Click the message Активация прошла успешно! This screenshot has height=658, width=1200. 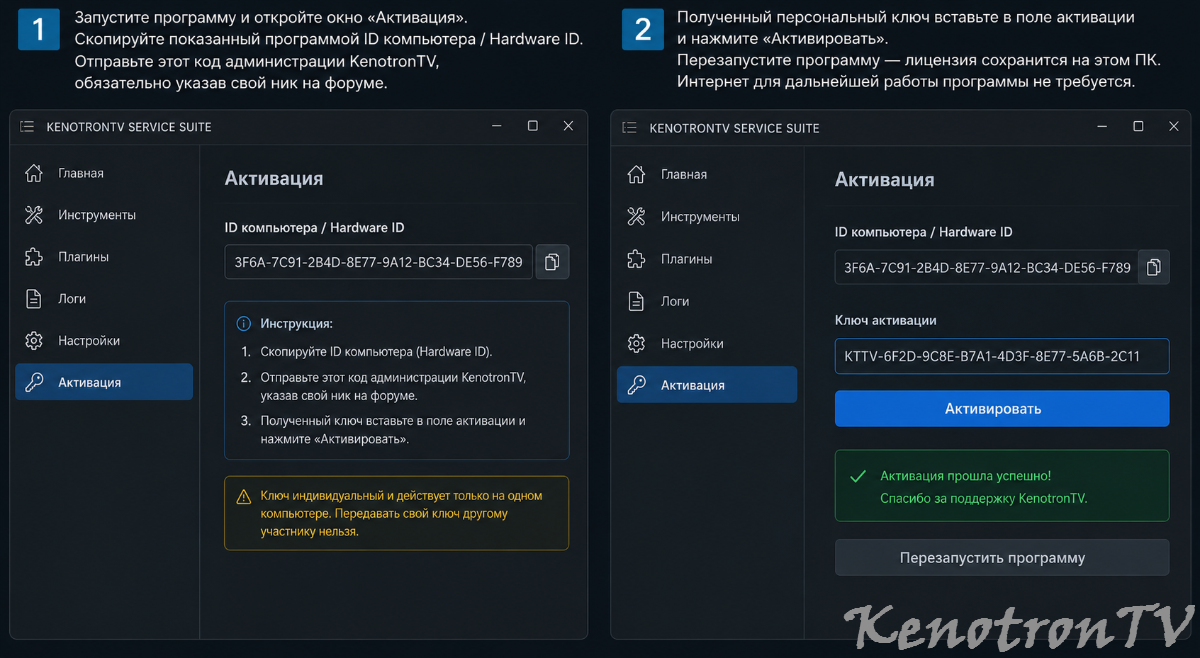coord(966,476)
